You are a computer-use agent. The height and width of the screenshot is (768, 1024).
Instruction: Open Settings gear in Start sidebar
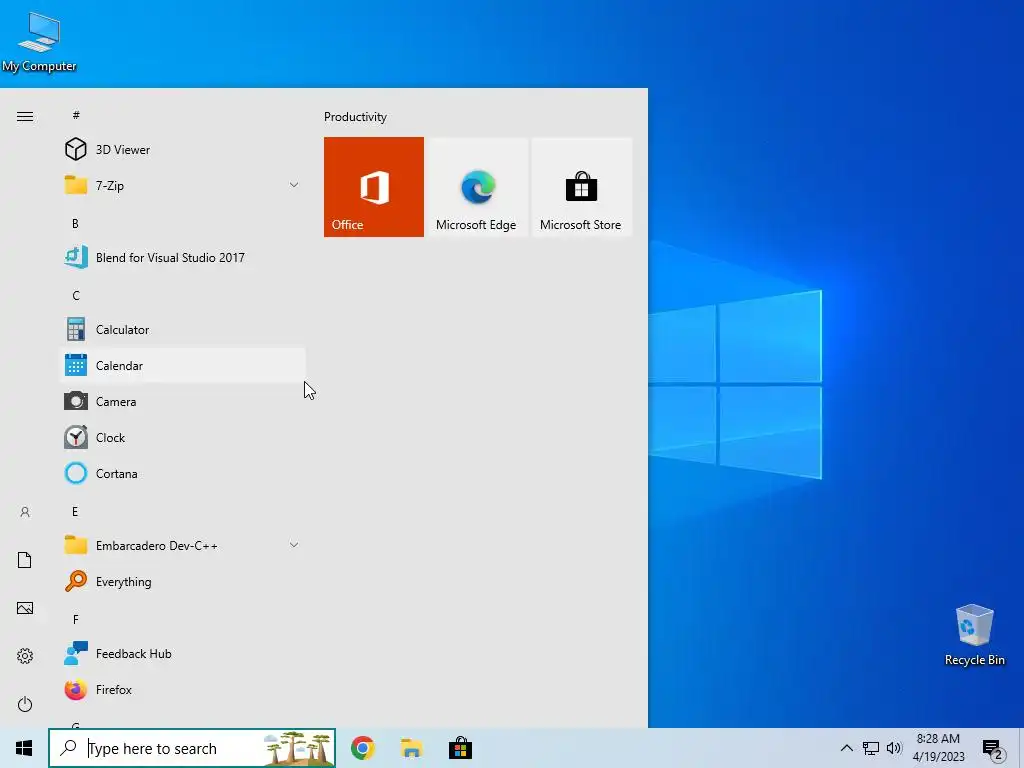coord(25,656)
